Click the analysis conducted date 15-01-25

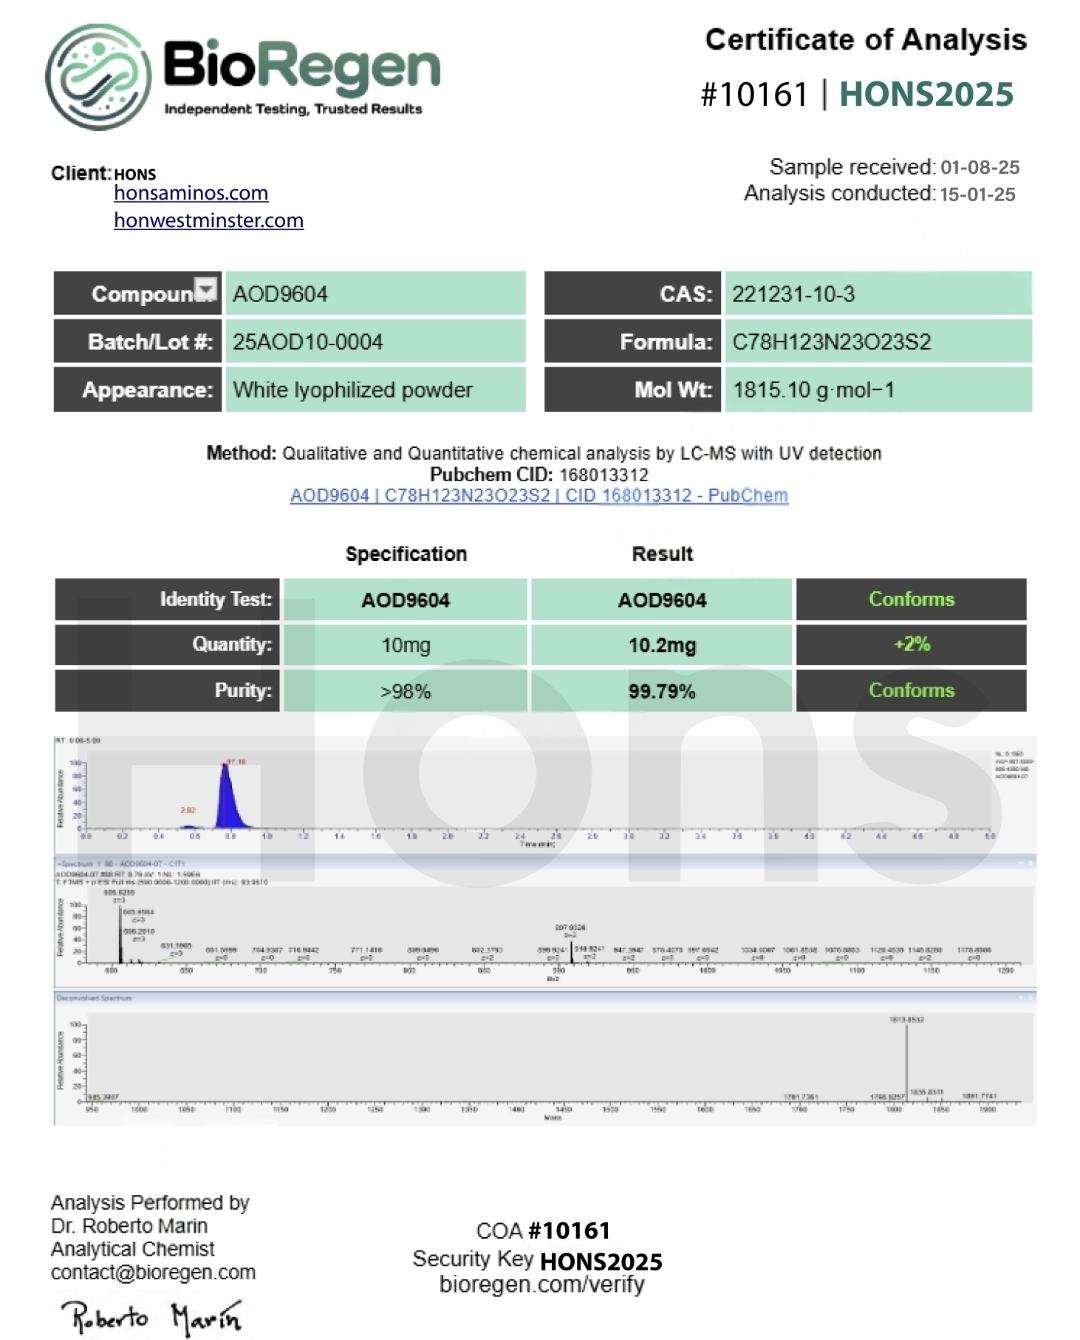click(978, 194)
